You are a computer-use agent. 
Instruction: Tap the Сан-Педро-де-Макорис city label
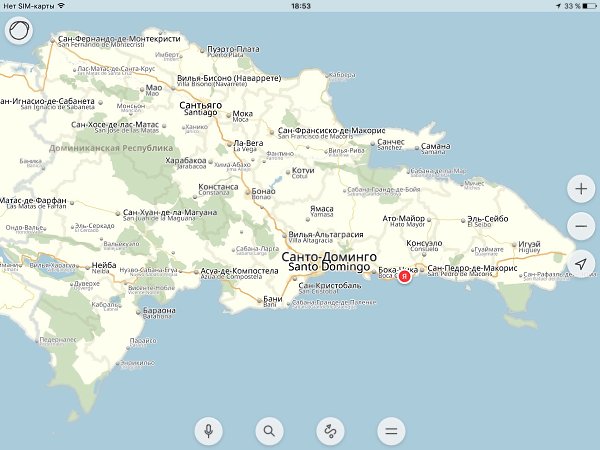(472, 270)
